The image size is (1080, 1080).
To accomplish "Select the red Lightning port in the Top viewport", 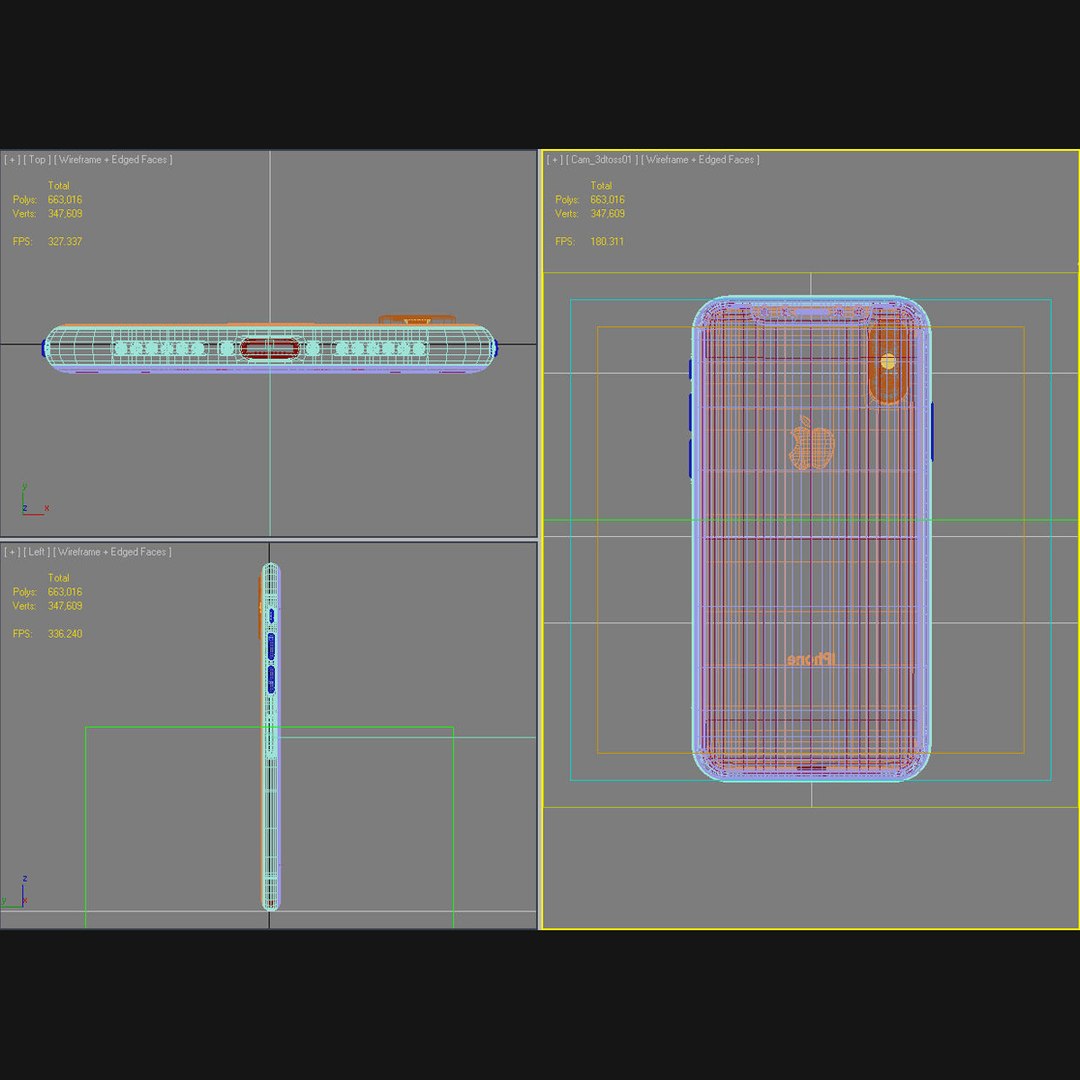I will (270, 349).
